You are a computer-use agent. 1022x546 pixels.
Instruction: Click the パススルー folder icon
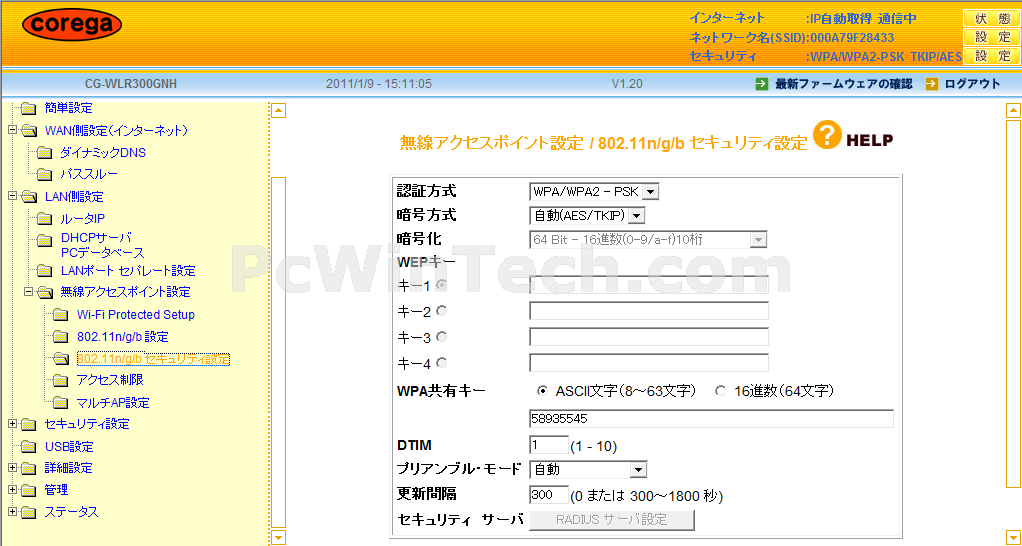click(44, 174)
